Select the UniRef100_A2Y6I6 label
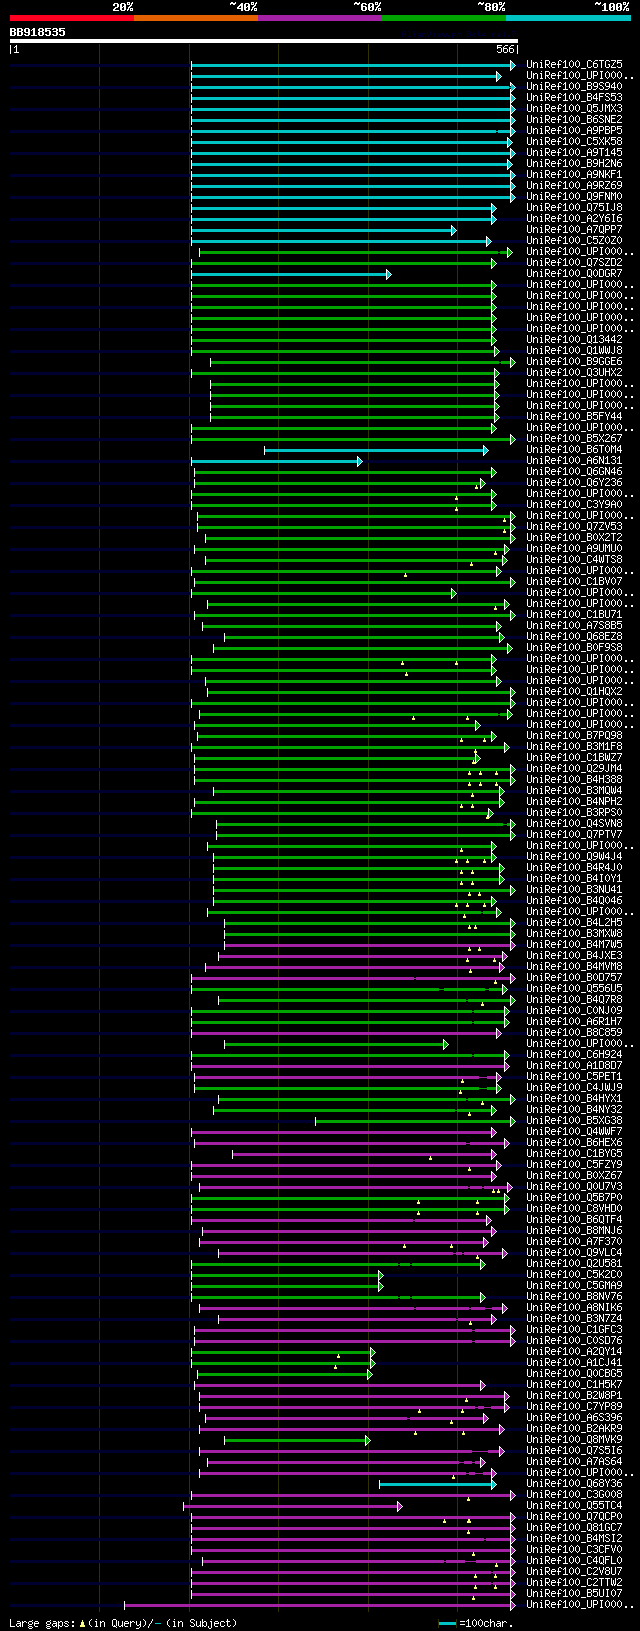640x1631 pixels. pos(574,218)
